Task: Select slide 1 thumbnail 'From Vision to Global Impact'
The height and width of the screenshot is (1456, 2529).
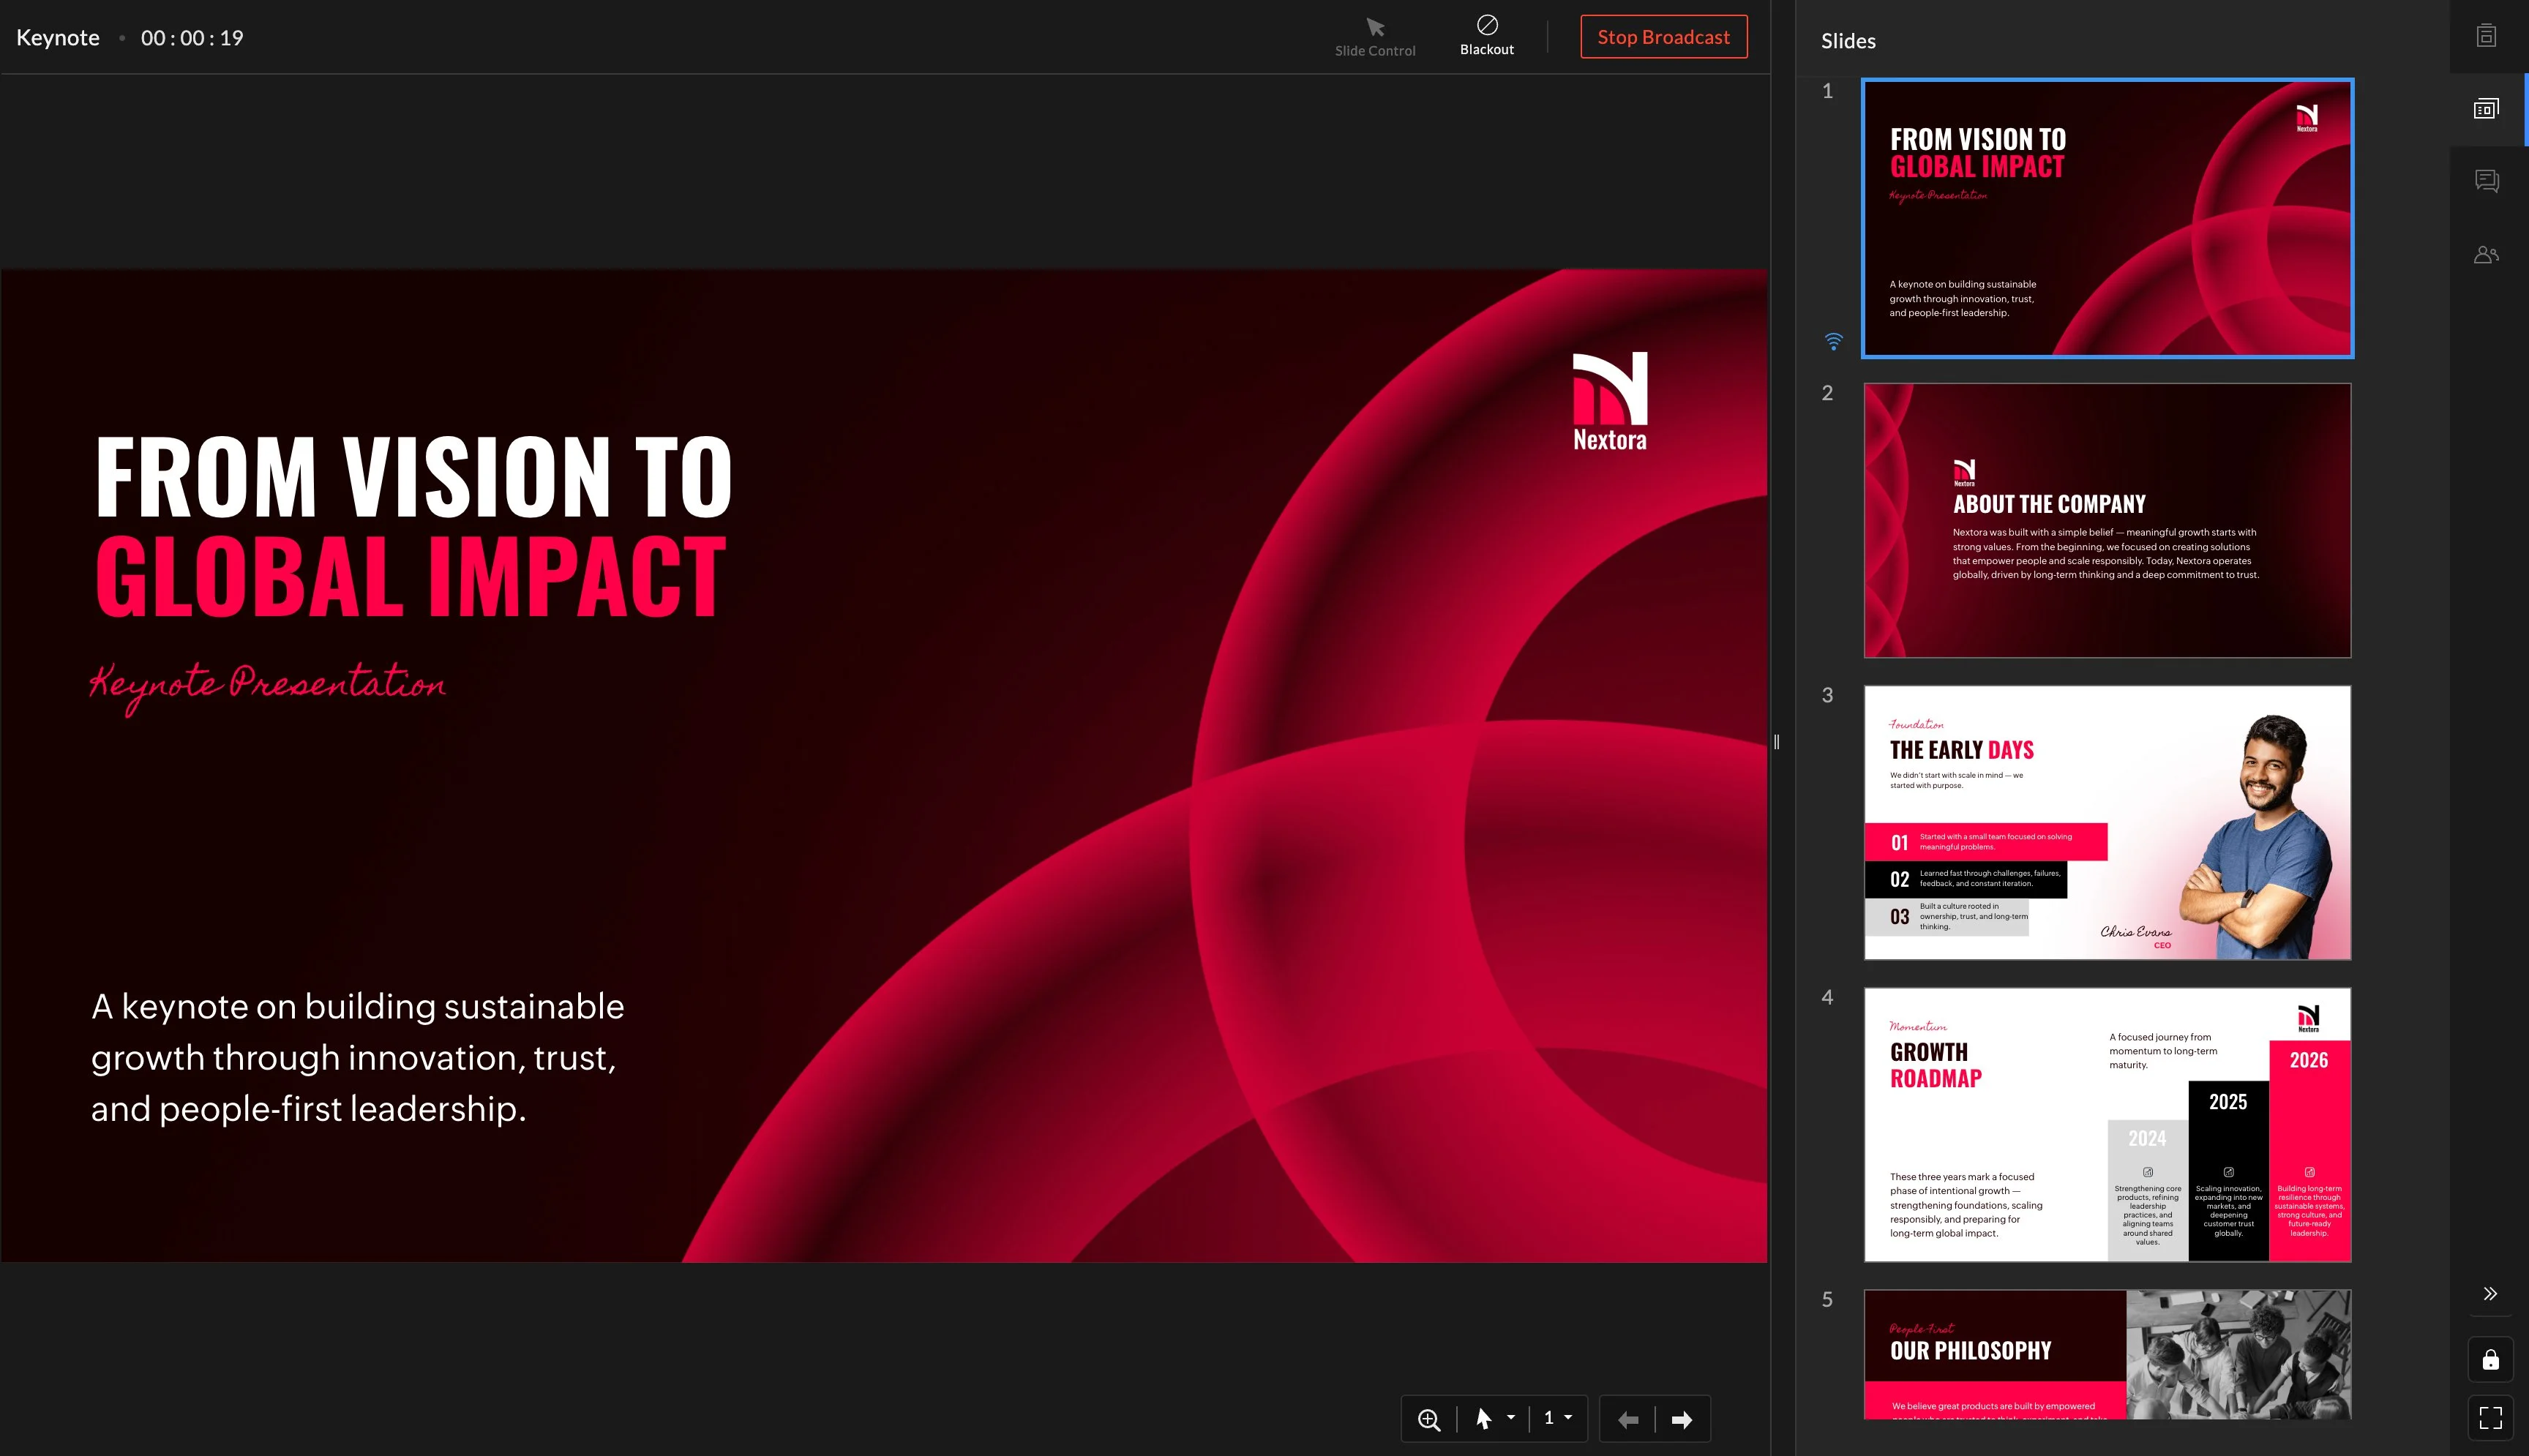Action: pyautogui.click(x=2107, y=218)
